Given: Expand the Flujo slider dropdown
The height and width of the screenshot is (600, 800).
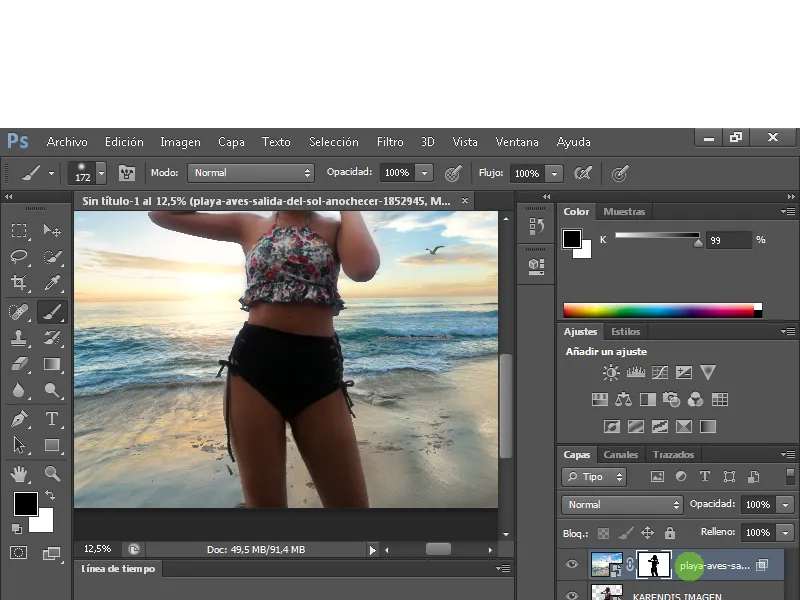Looking at the screenshot, I should pos(555,173).
